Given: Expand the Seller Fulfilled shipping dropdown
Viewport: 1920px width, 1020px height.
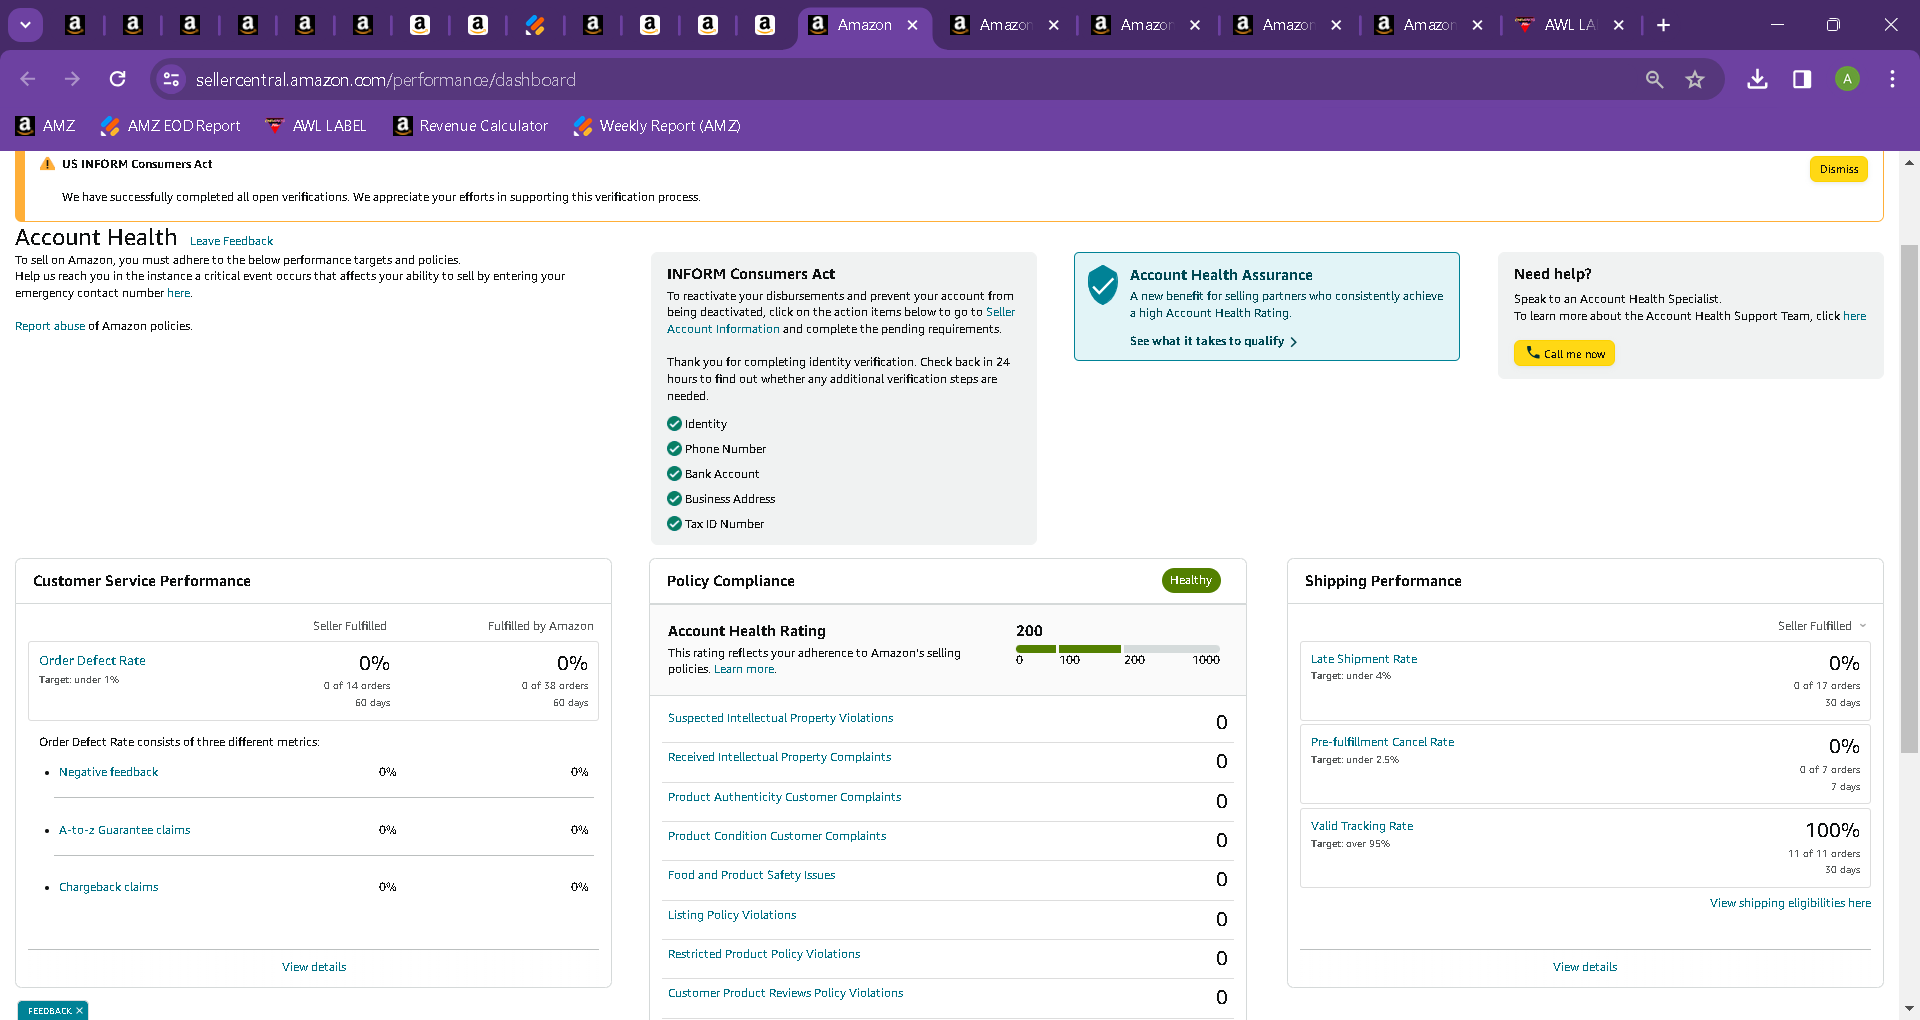Looking at the screenshot, I should (1822, 626).
